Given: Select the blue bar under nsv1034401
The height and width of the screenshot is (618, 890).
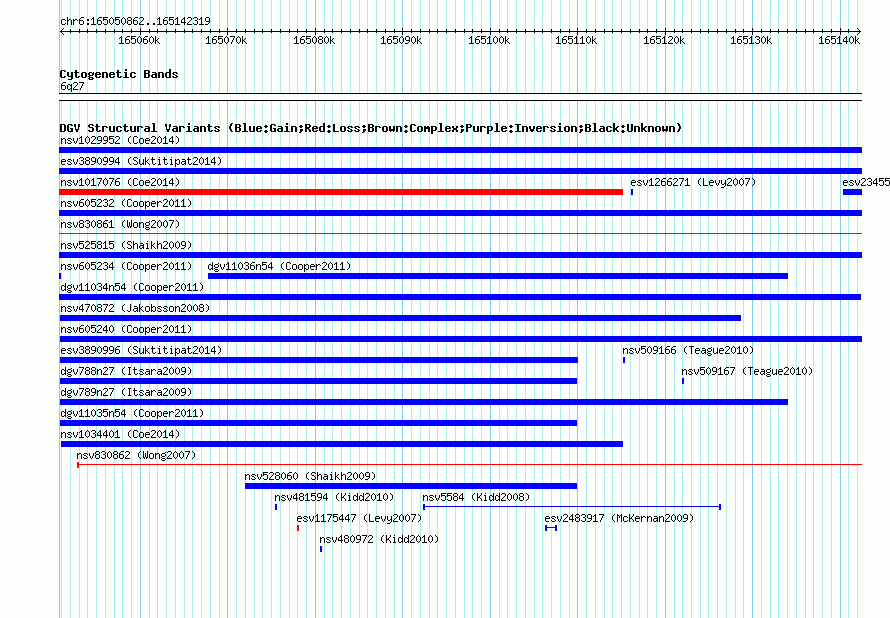Looking at the screenshot, I should [342, 444].
